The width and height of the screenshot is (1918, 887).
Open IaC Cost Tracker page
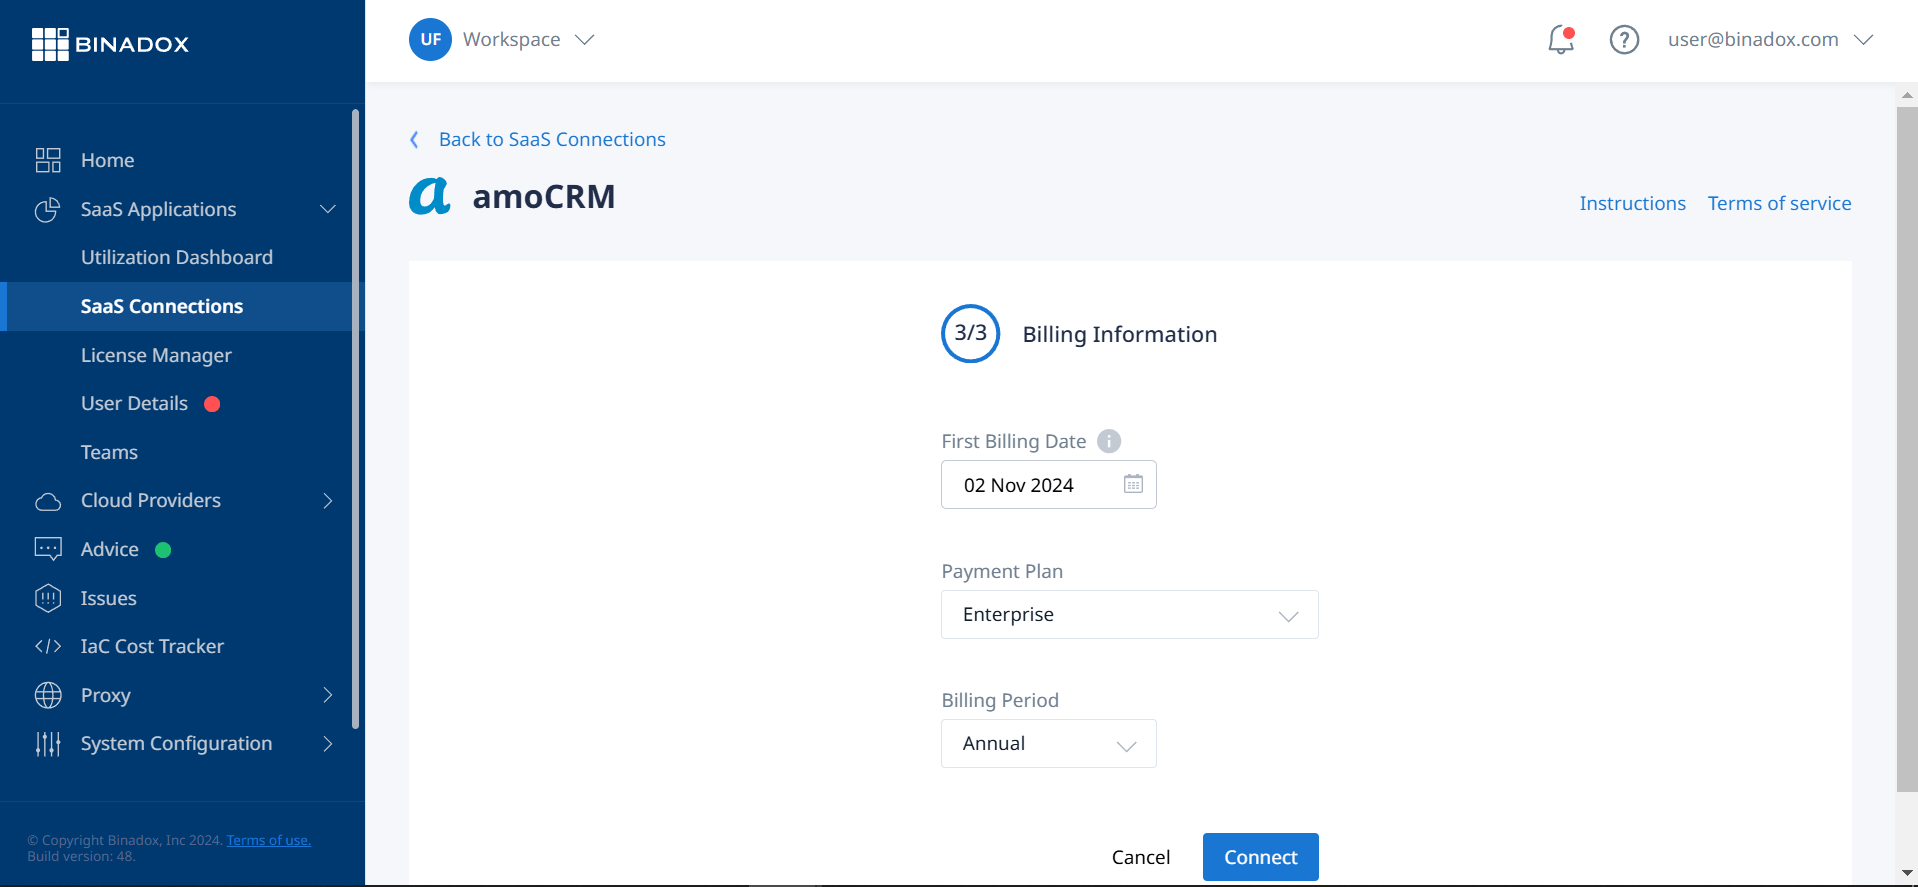click(x=152, y=646)
